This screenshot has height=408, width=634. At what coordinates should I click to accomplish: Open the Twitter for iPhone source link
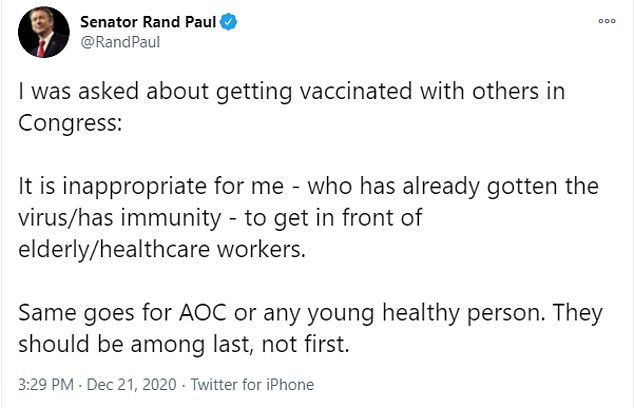point(252,384)
